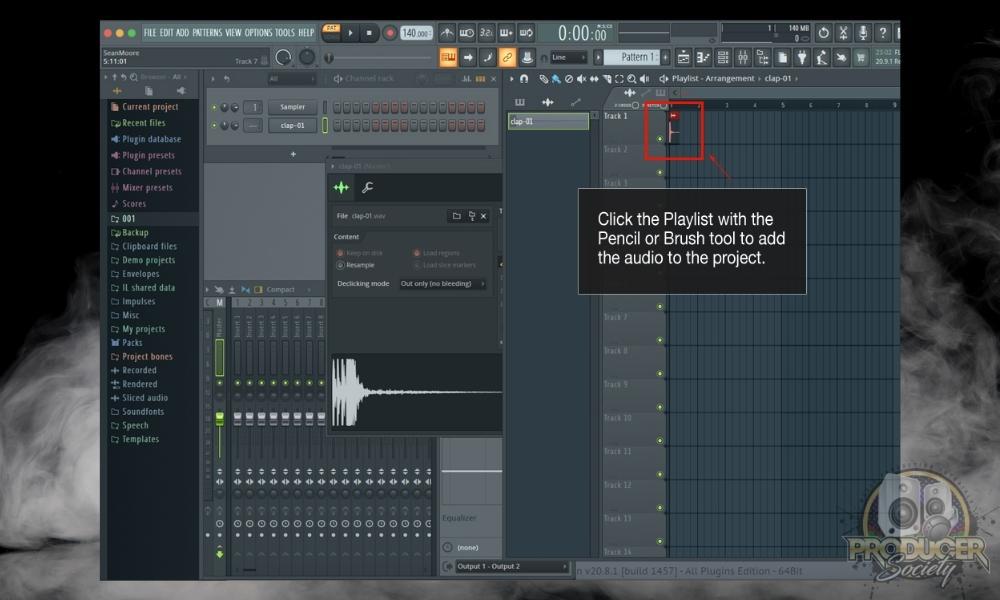The height and width of the screenshot is (600, 1000).
Task: Click the Mixer icon in the top toolbar
Action: (744, 57)
